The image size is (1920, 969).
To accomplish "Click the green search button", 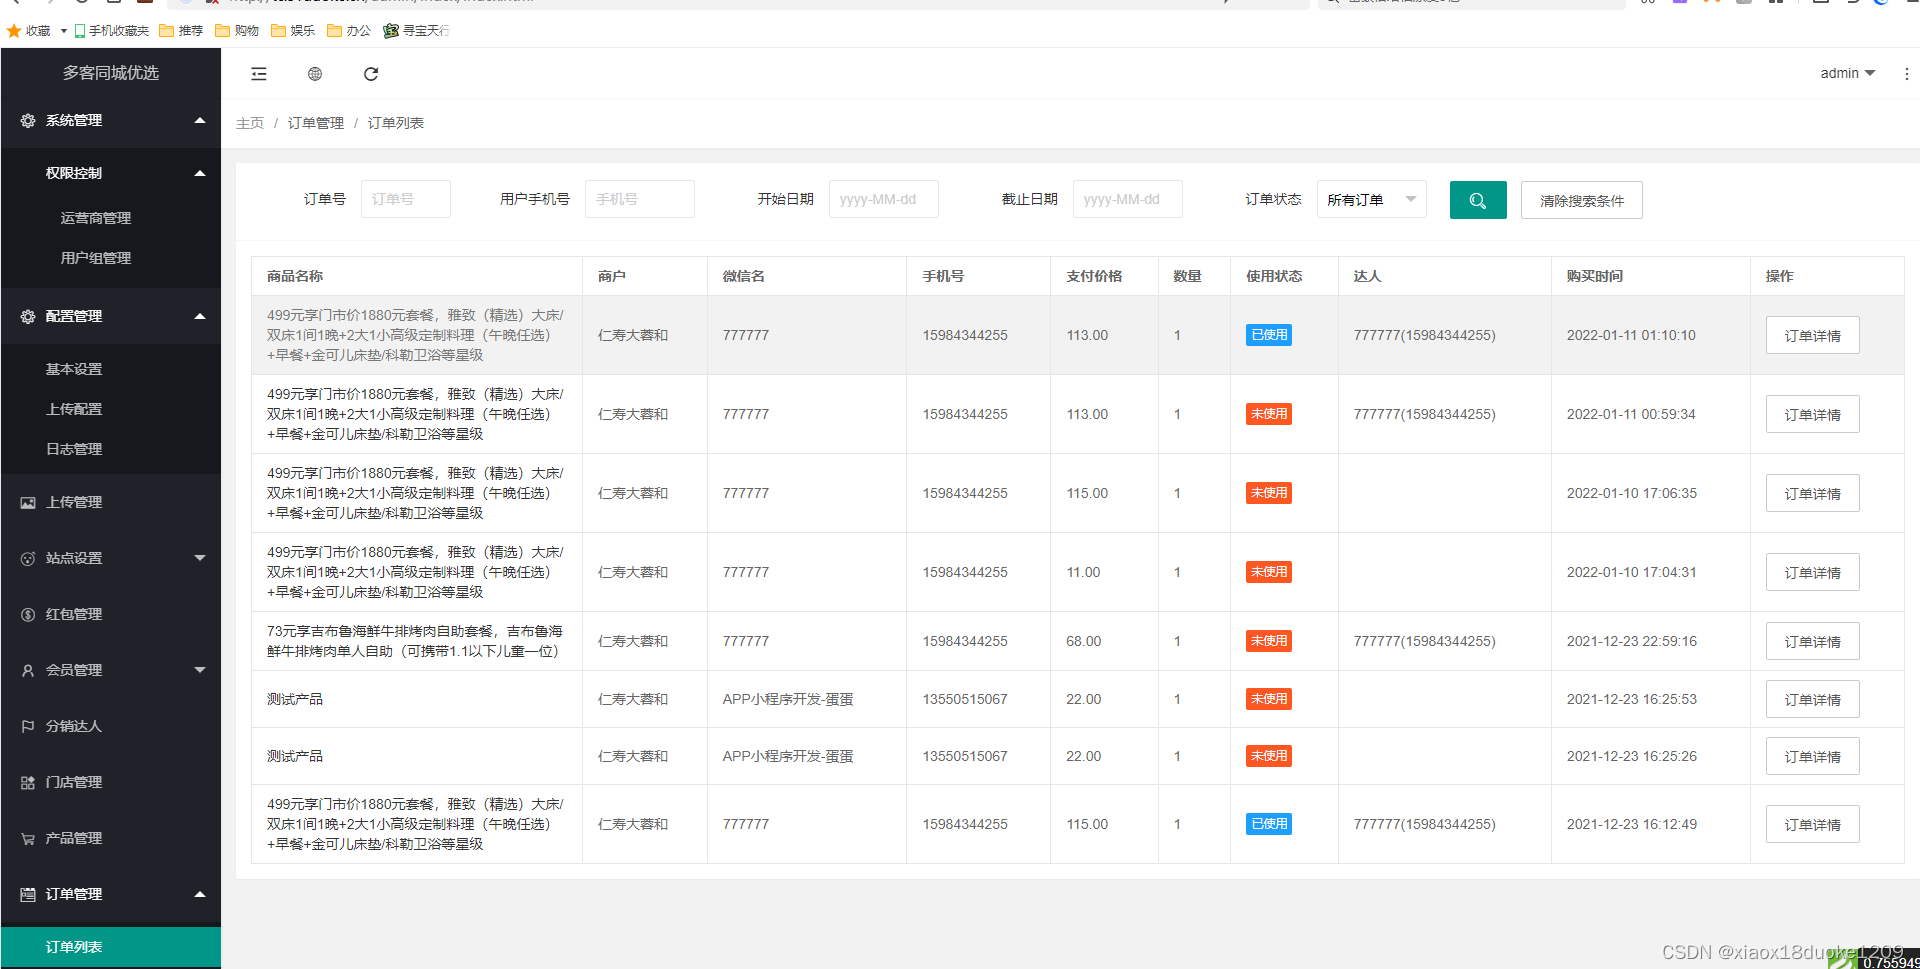I will click(x=1478, y=200).
